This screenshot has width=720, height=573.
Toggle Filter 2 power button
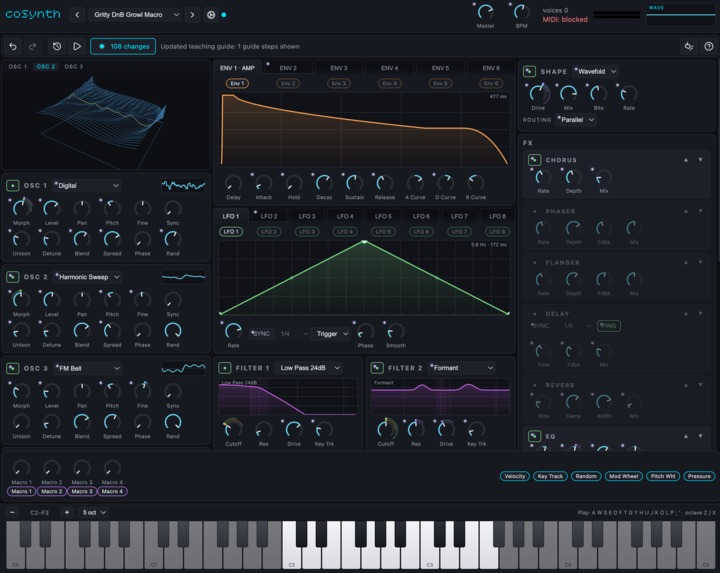click(377, 368)
